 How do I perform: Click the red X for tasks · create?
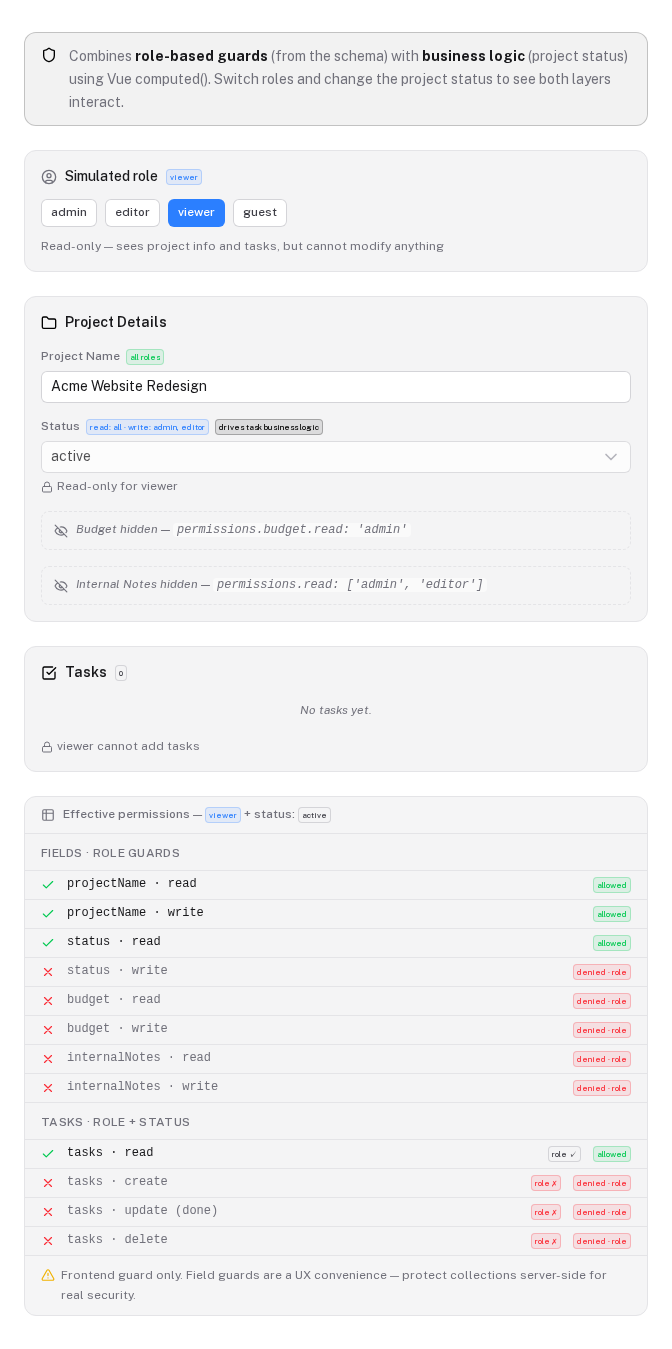48,1183
